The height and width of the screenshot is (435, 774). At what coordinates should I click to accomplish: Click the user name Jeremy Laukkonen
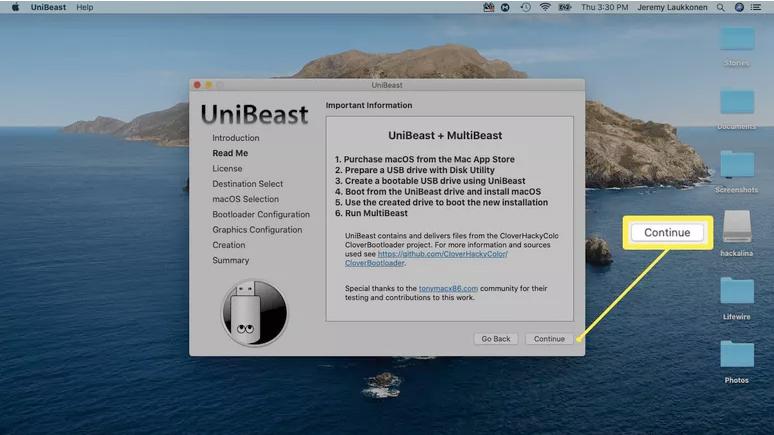click(672, 7)
